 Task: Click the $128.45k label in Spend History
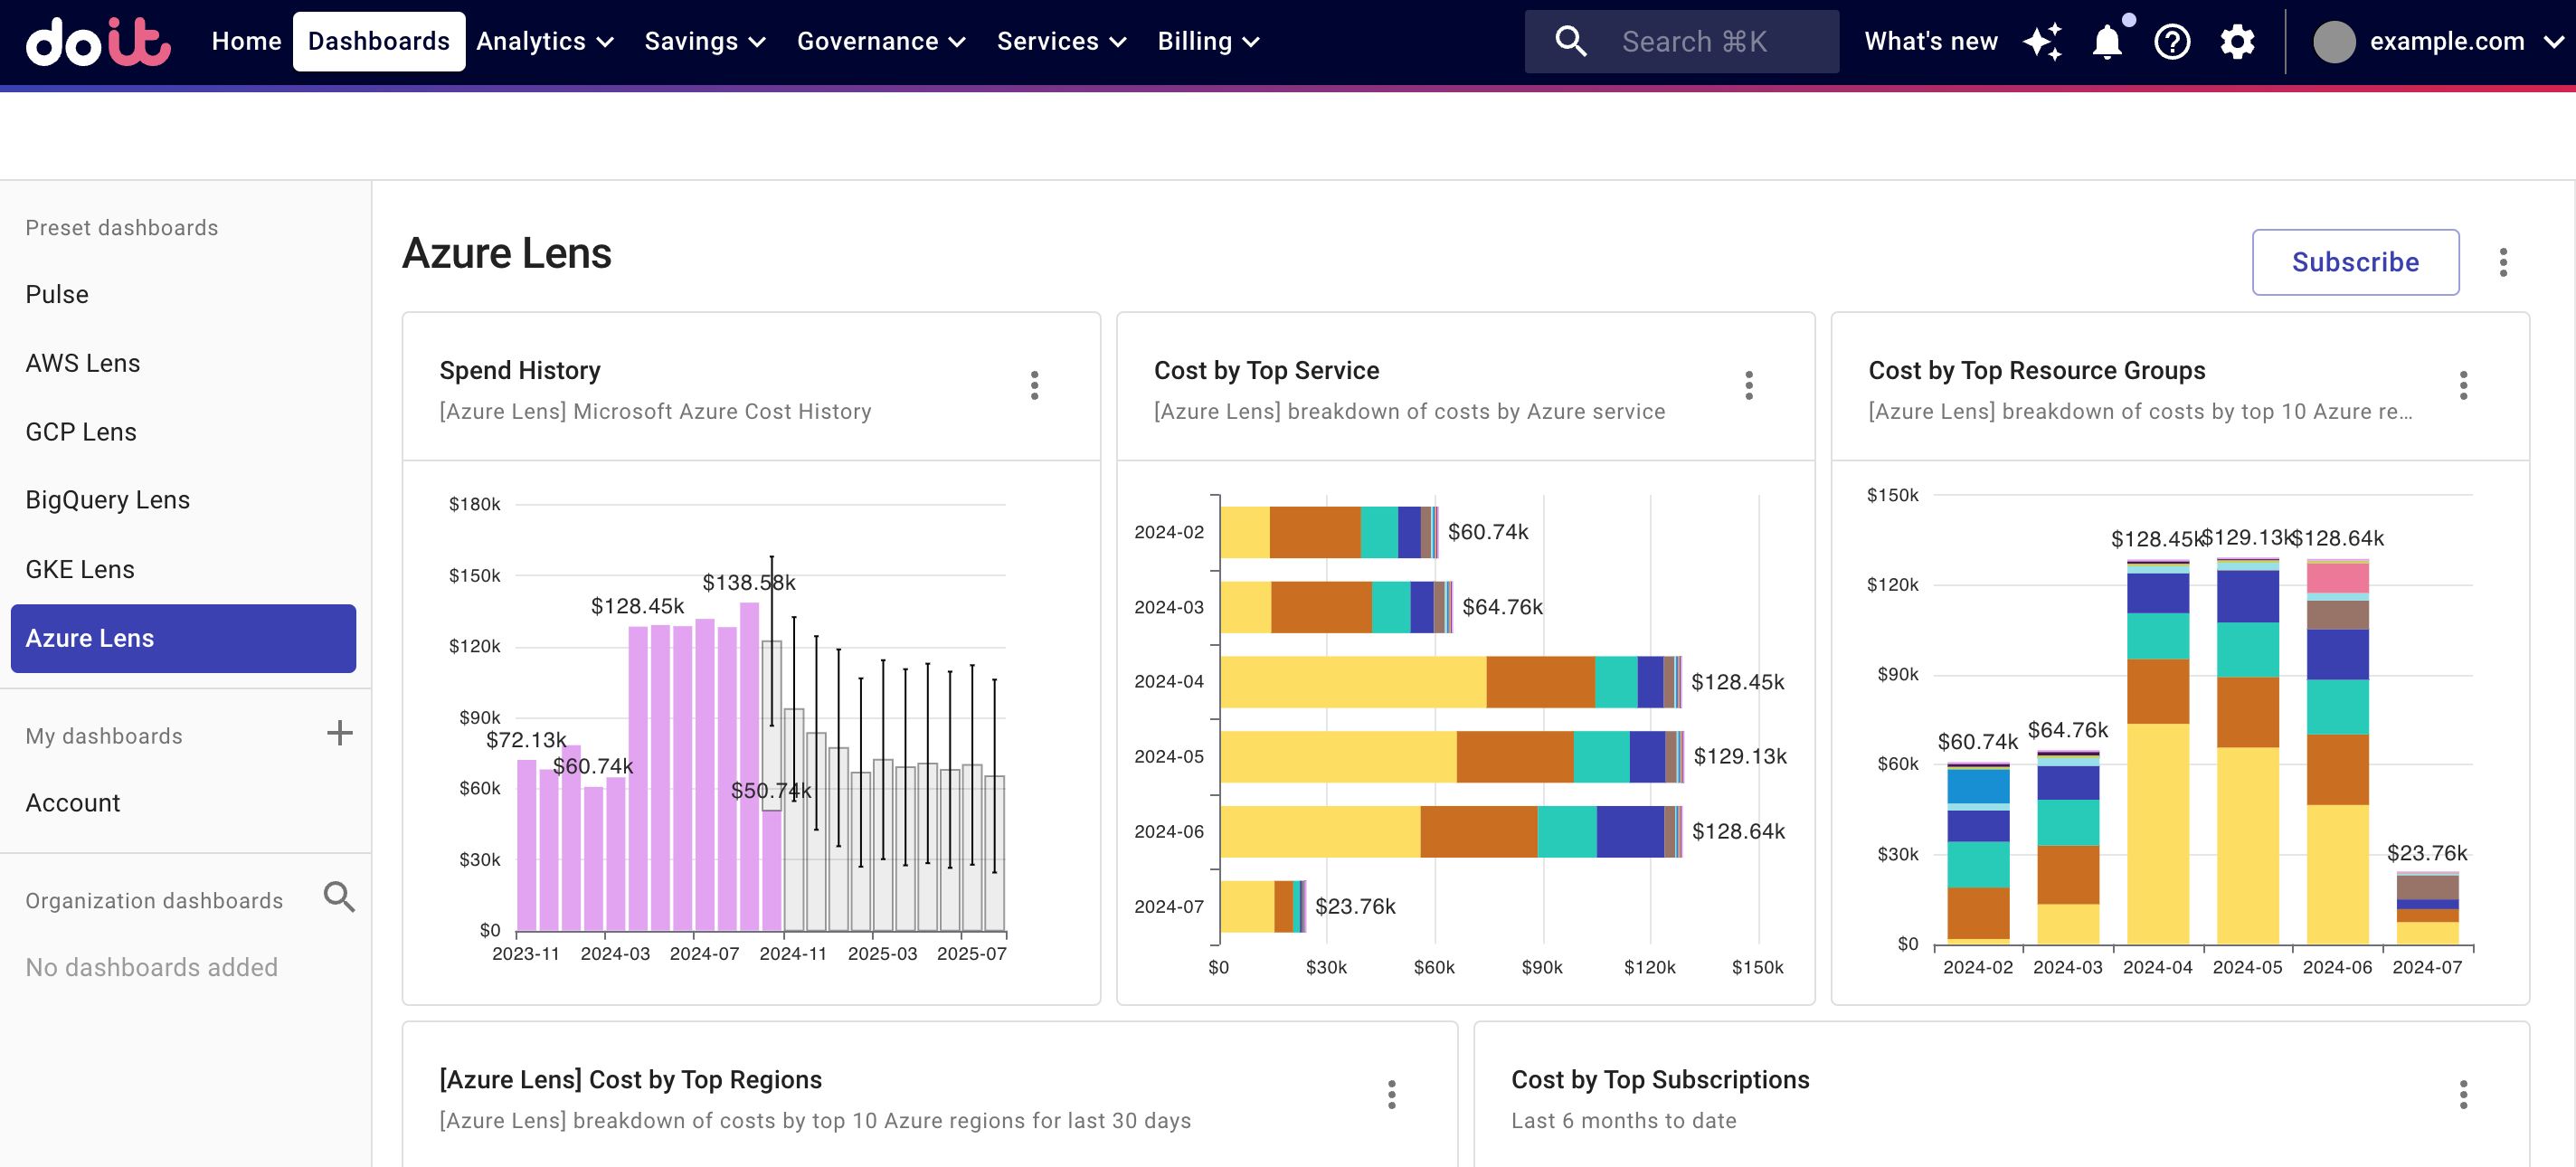637,606
